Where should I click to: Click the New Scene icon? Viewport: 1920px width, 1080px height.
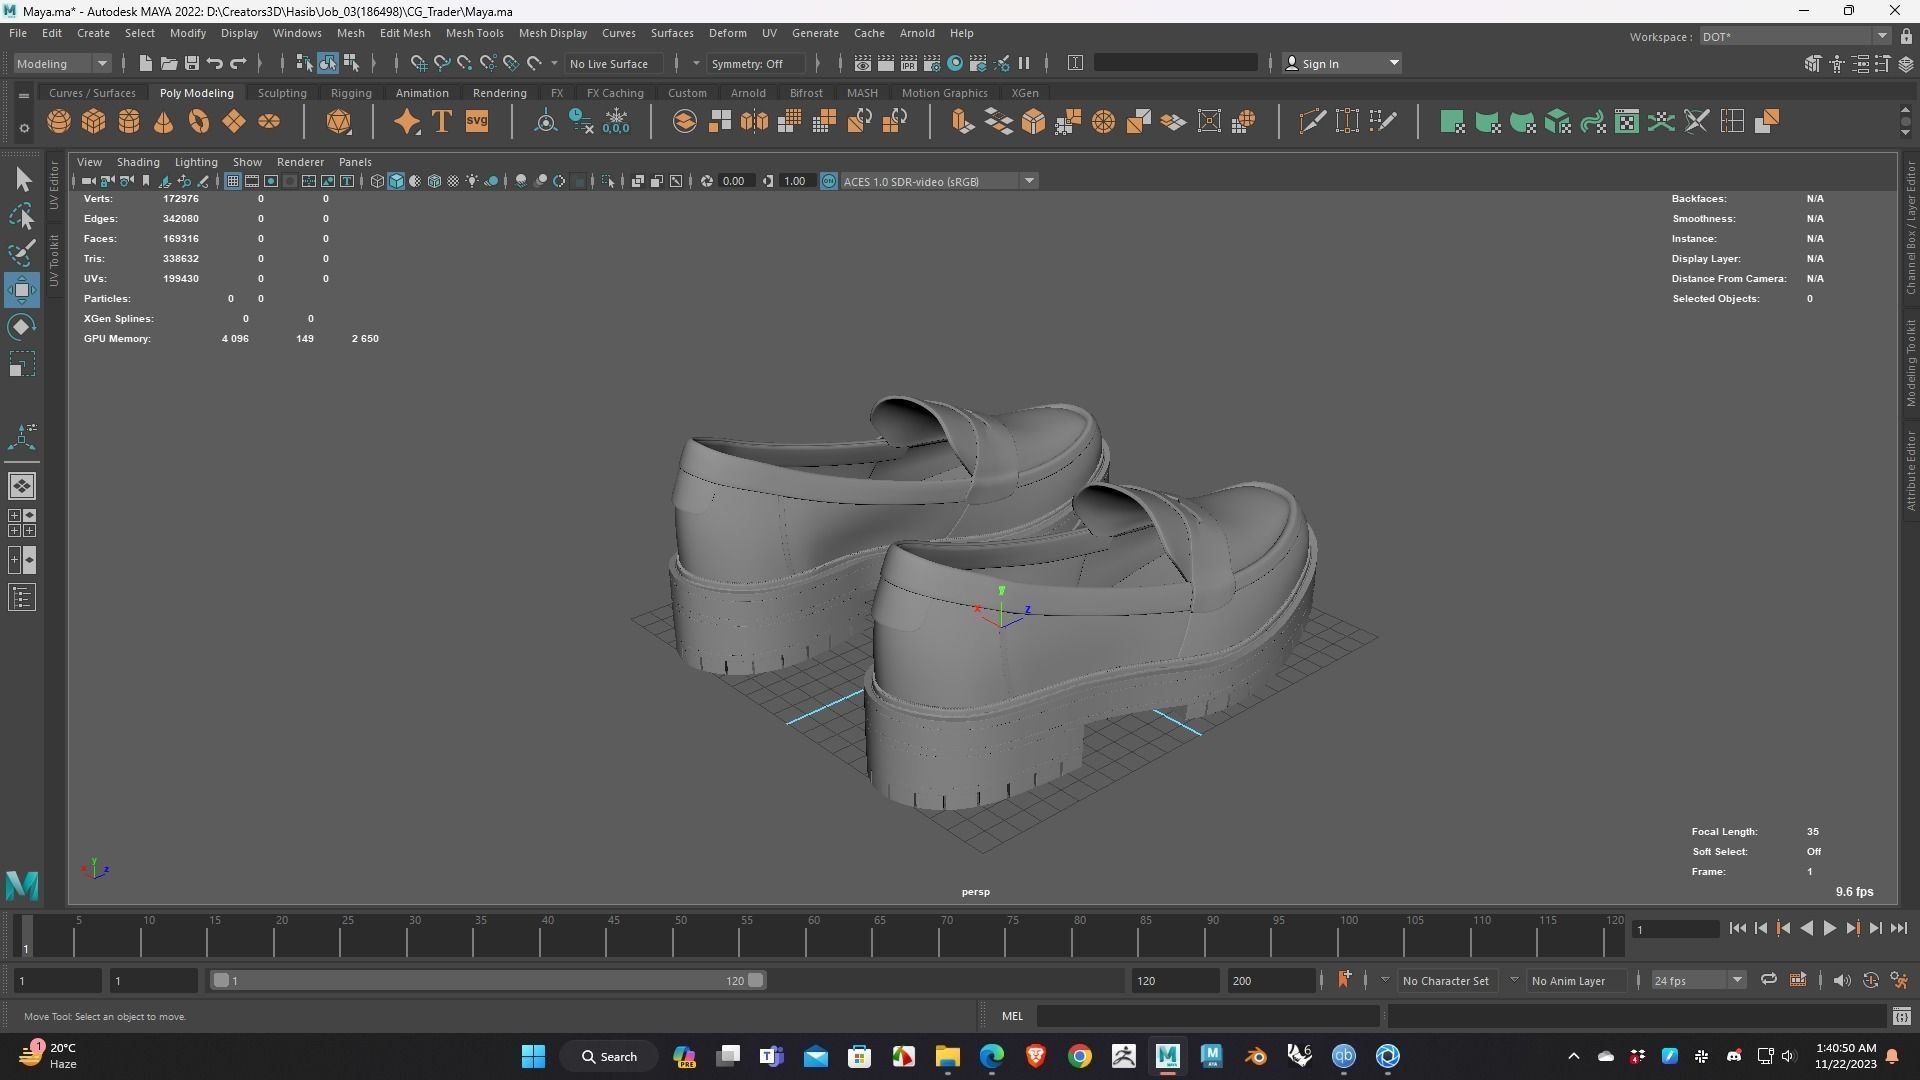click(145, 63)
